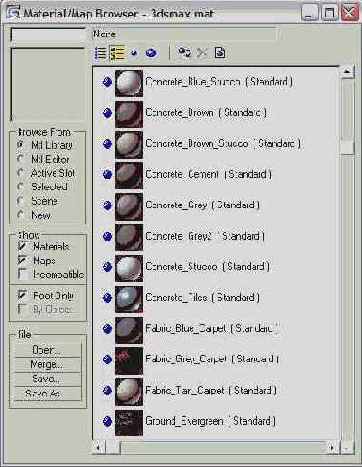
Task: Choose View Large Icons toolbar button
Action: coord(151,53)
